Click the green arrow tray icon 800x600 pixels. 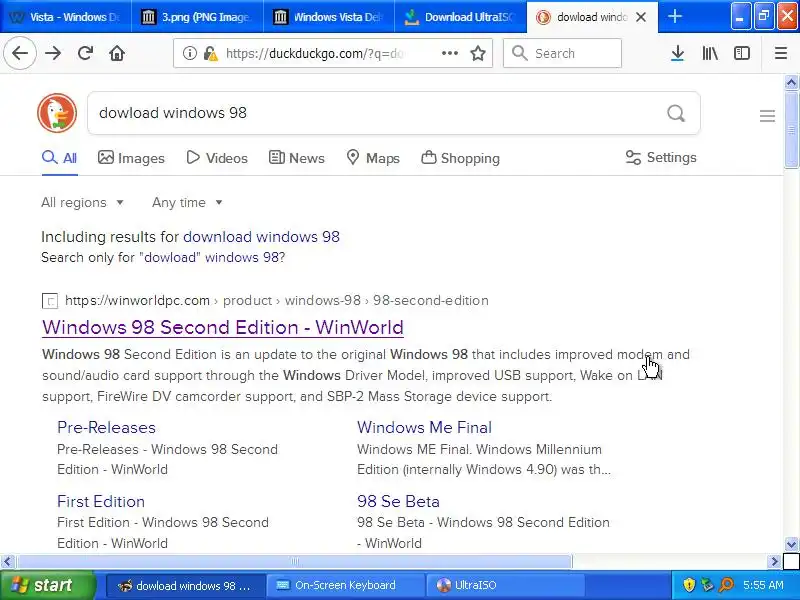(x=708, y=585)
